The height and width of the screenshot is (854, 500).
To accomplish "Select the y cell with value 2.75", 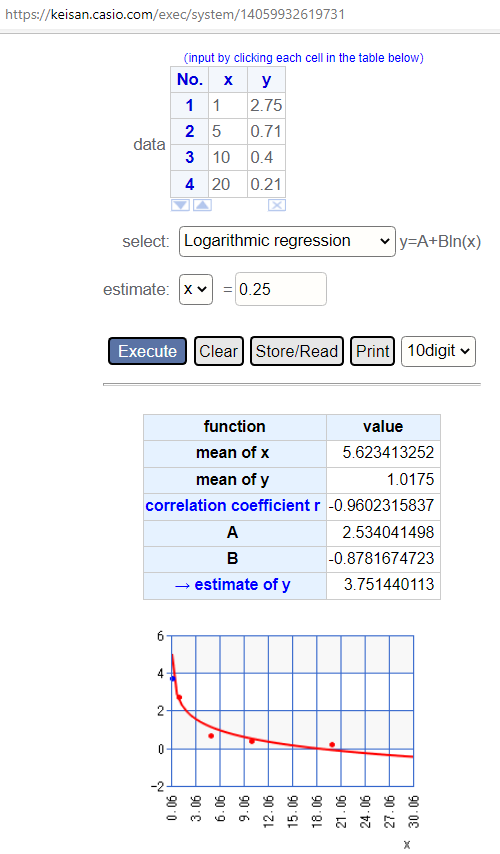I will (x=266, y=105).
